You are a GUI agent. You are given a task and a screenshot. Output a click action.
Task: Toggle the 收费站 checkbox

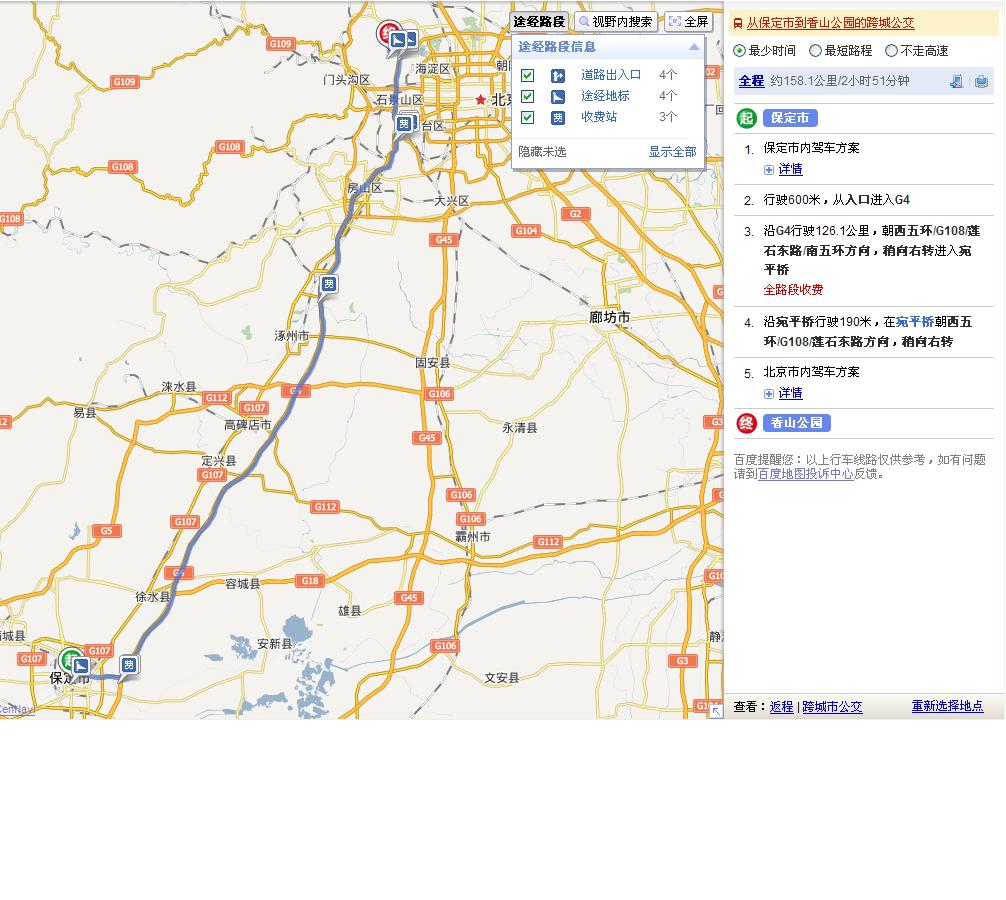coord(527,117)
